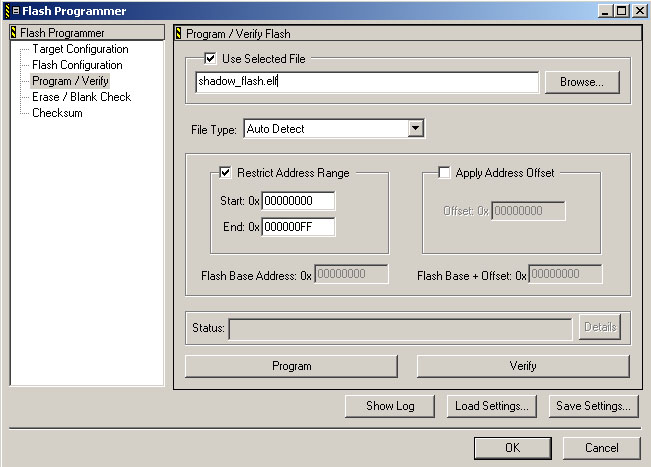Click the Program / Verify Flash panel icon
651x467 pixels.
point(179,33)
